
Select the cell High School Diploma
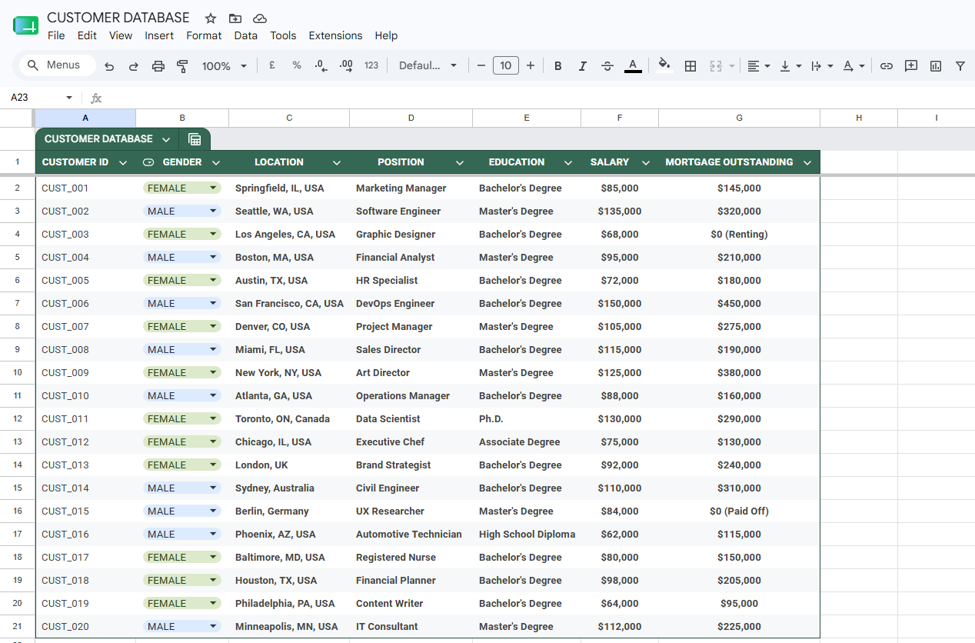coord(527,534)
